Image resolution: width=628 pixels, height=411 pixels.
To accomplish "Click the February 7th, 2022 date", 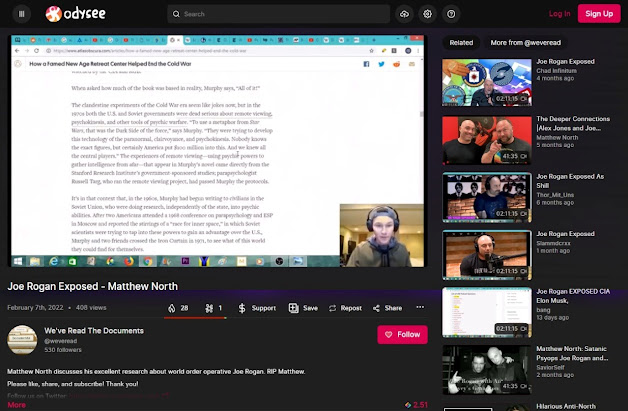I will [35, 308].
